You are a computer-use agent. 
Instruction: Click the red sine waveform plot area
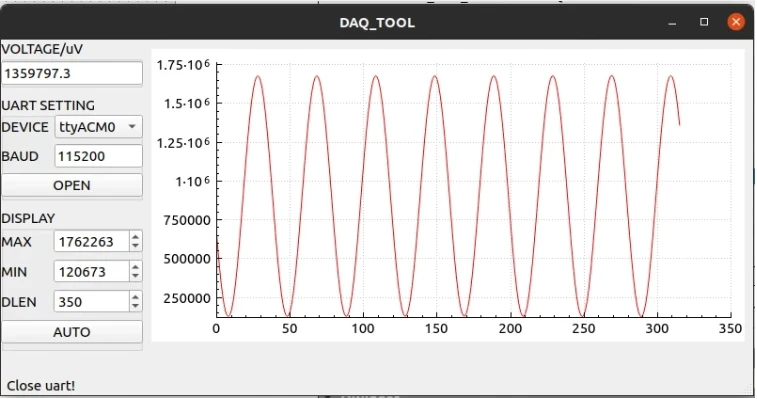pyautogui.click(x=474, y=191)
